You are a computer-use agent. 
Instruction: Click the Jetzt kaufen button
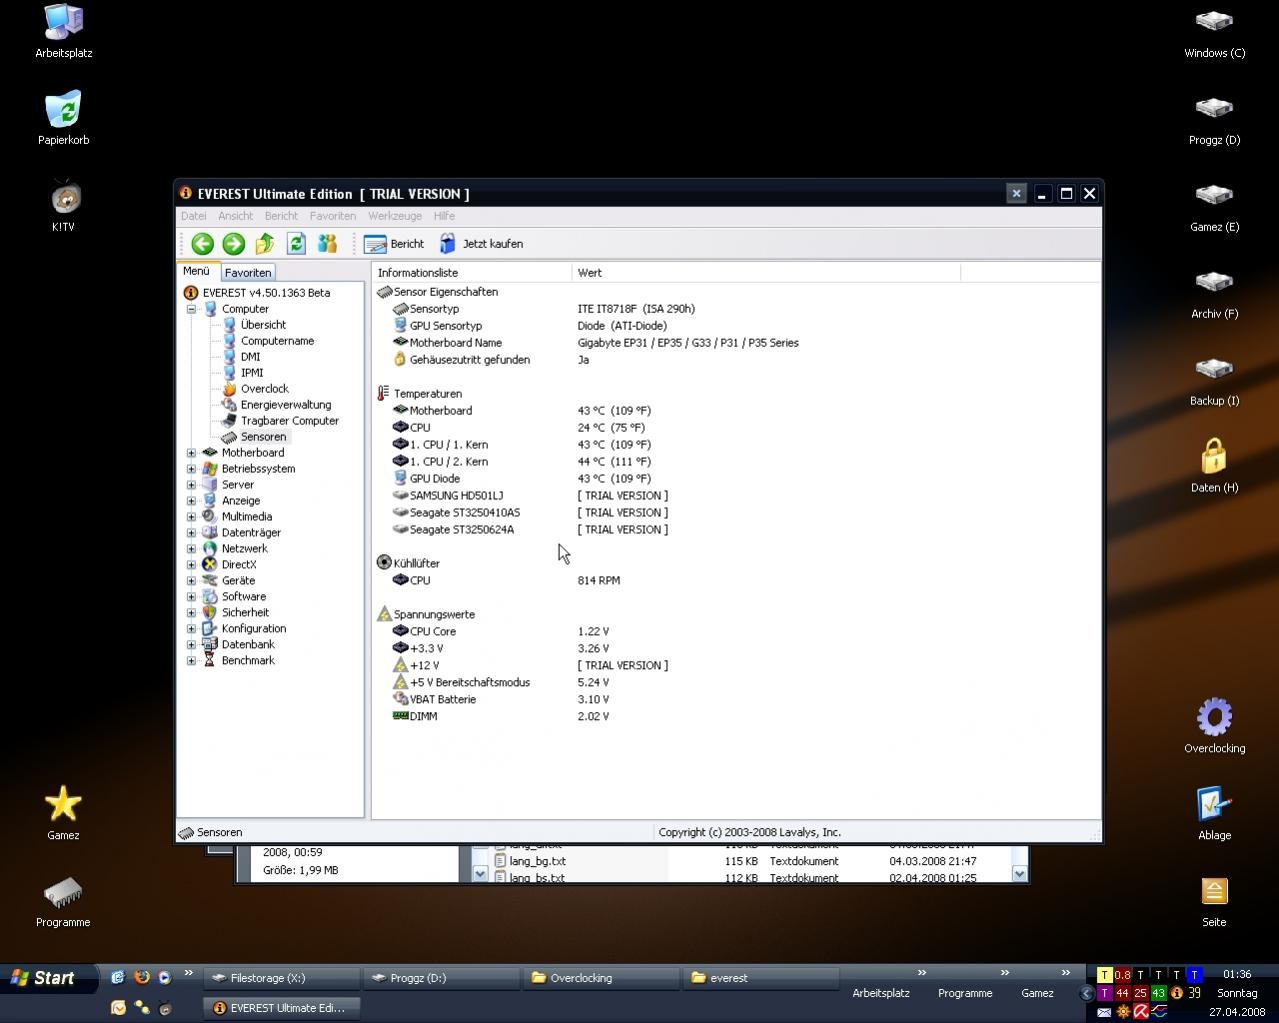pos(481,243)
